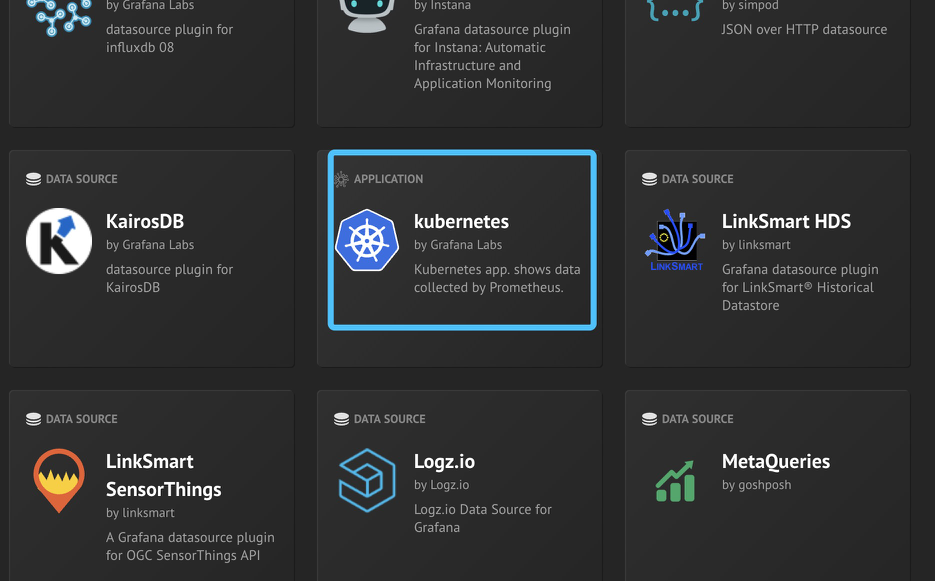Click the database icon on Logz.io card
Image resolution: width=935 pixels, height=581 pixels.
point(342,419)
